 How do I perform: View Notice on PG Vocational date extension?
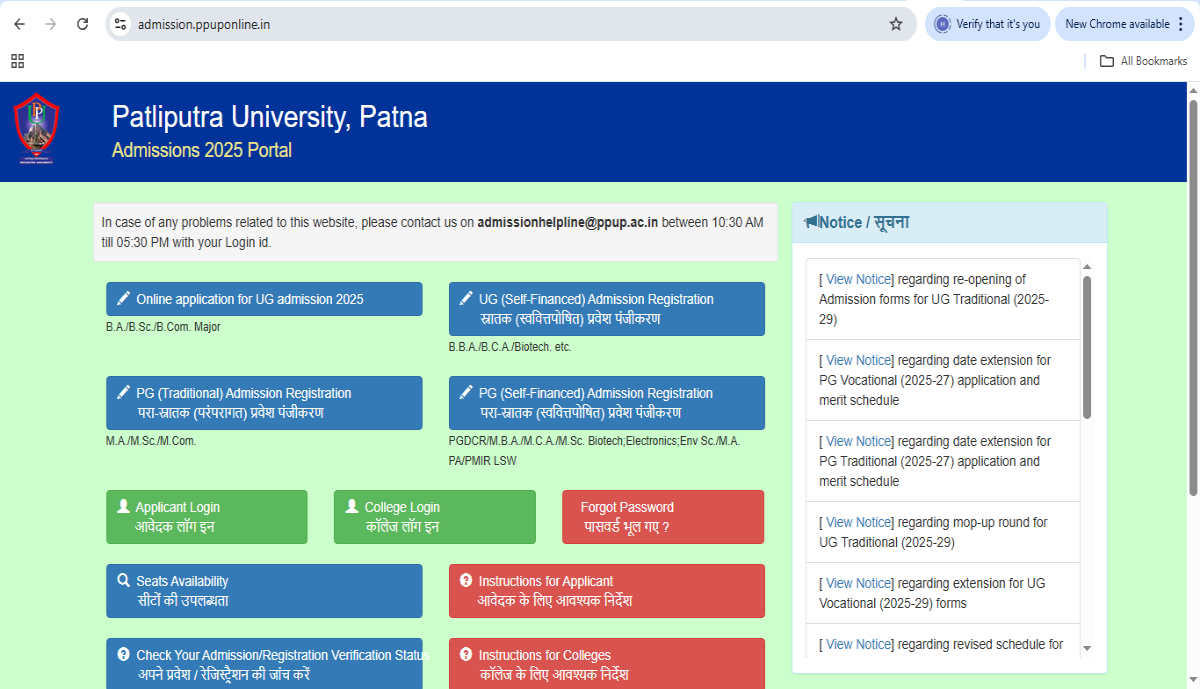click(x=858, y=360)
